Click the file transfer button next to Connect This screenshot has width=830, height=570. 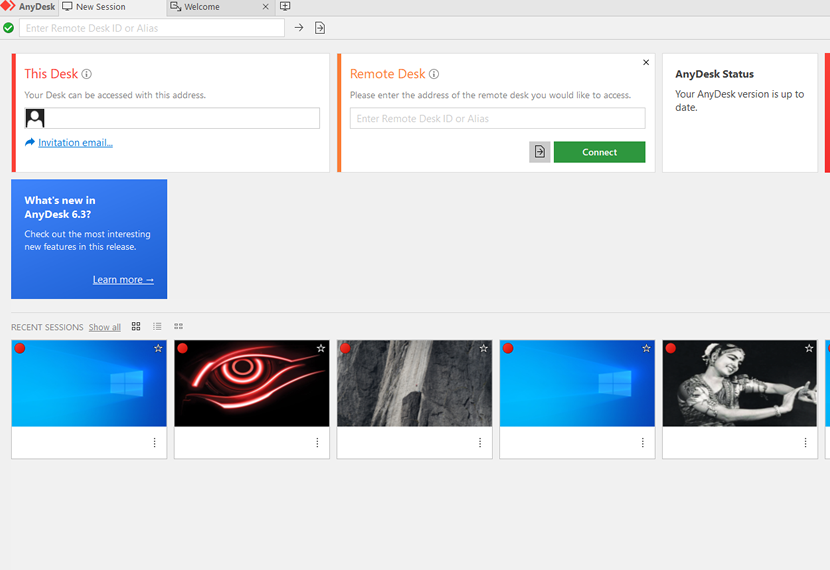click(x=539, y=152)
